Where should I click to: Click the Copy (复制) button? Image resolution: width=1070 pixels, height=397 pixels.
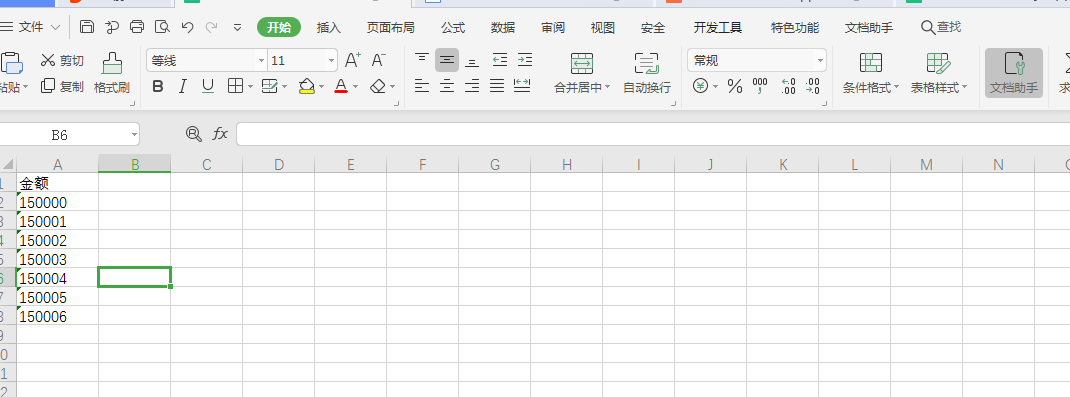point(62,87)
